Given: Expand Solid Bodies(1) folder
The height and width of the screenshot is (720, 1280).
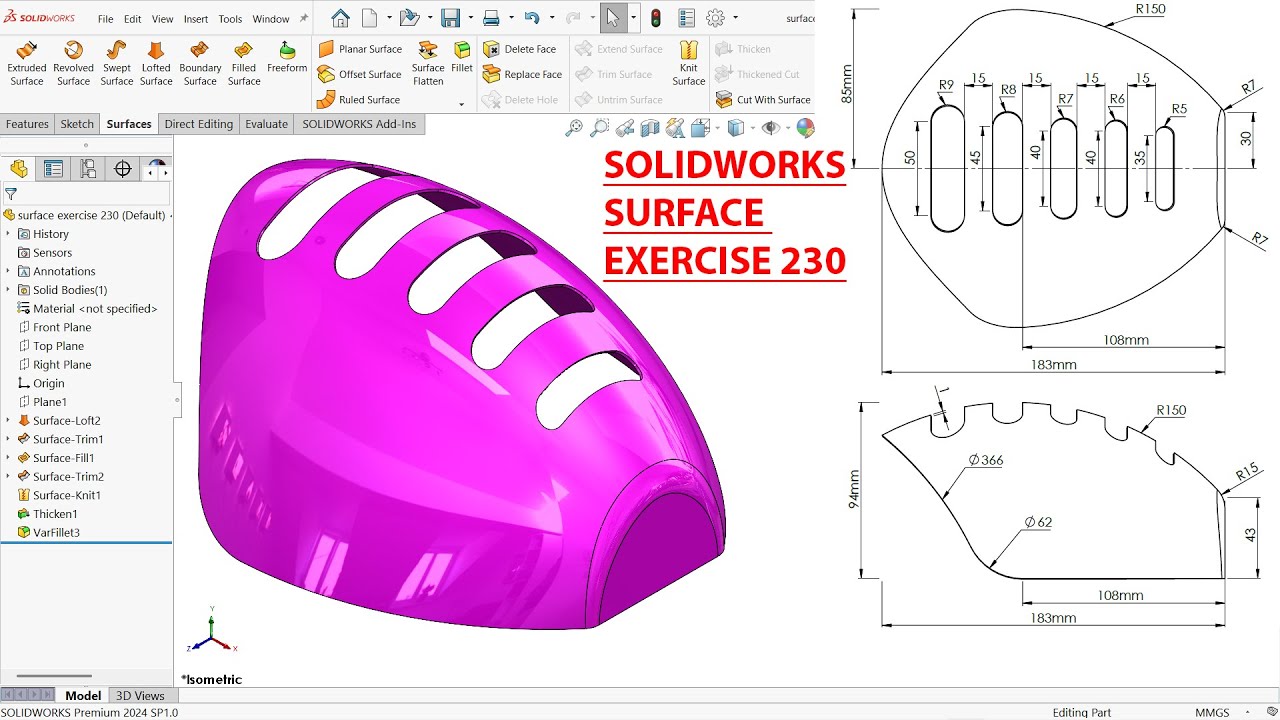Looking at the screenshot, I should click(8, 290).
